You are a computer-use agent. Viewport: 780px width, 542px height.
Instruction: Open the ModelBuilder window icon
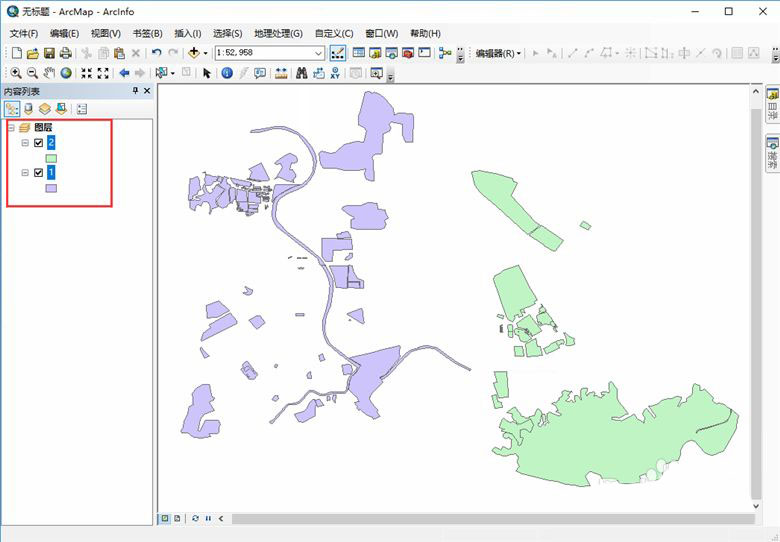pyautogui.click(x=445, y=53)
